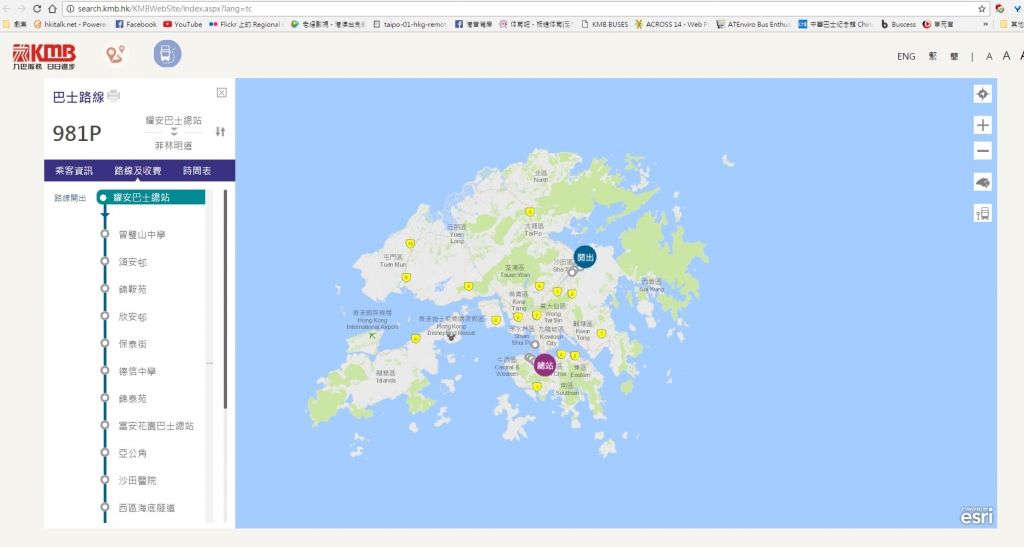Switch language to ENG
Screen dimensions: 1024x547
[906, 57]
